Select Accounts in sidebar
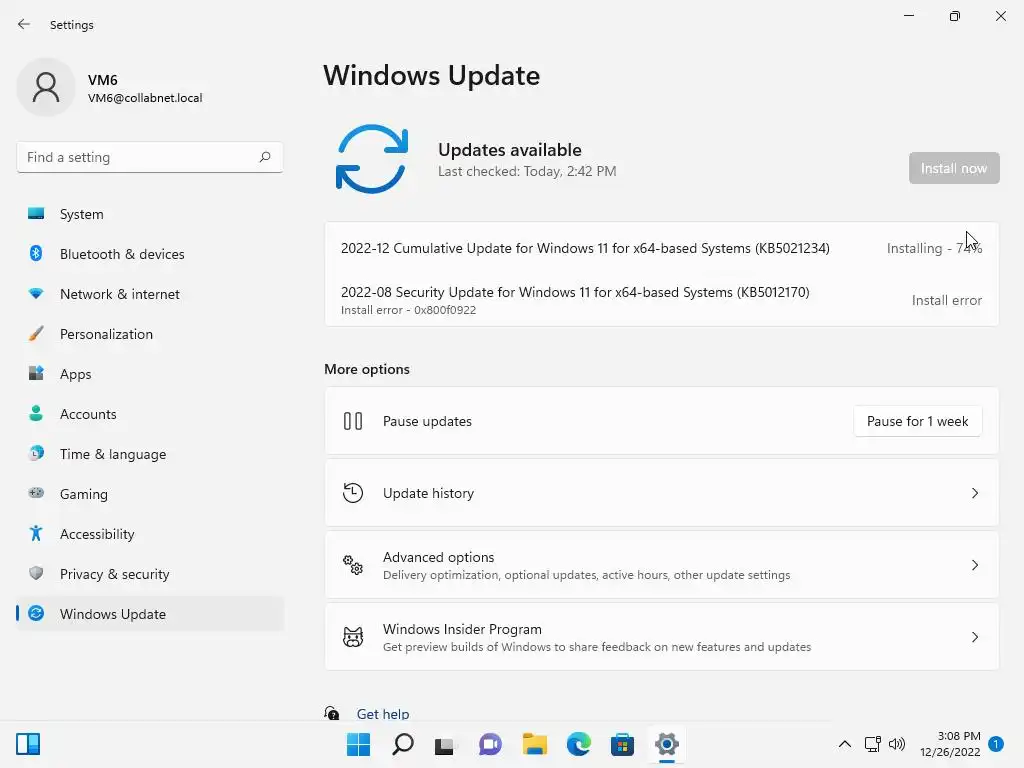1024x768 pixels. (150, 414)
